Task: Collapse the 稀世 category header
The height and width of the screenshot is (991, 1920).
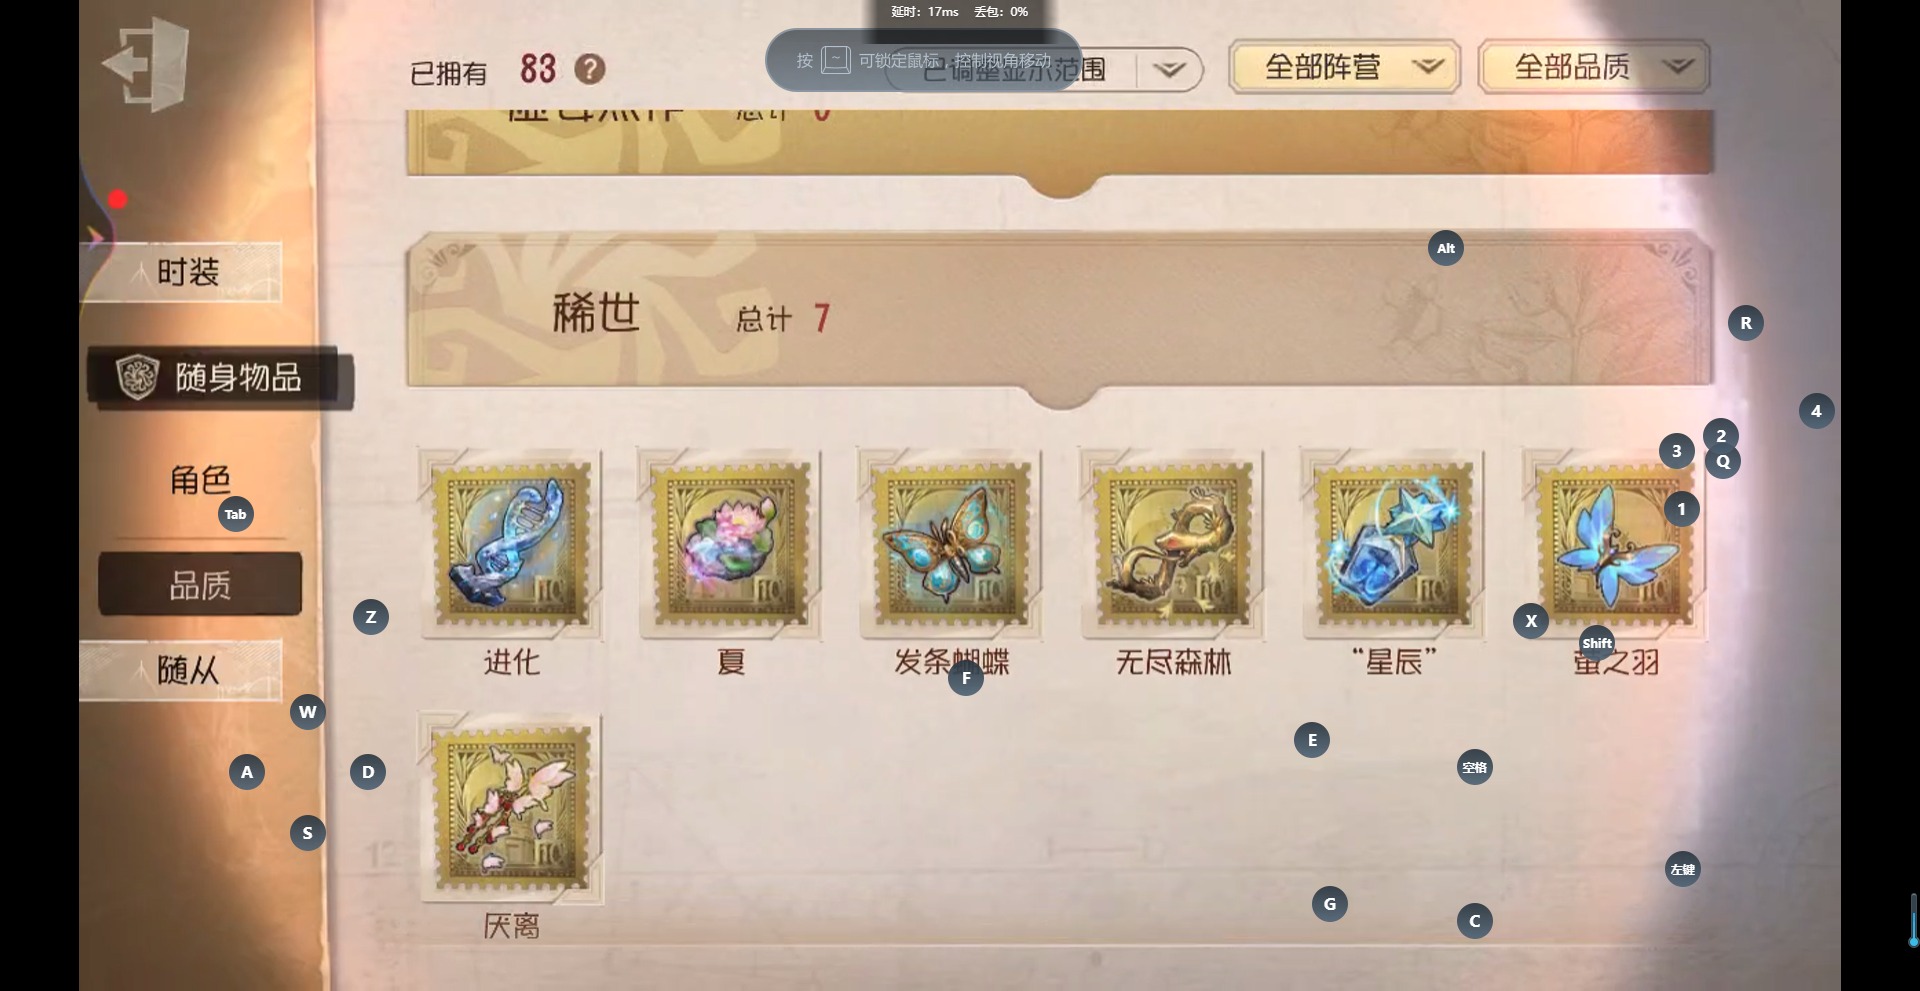Action: pos(1060,312)
